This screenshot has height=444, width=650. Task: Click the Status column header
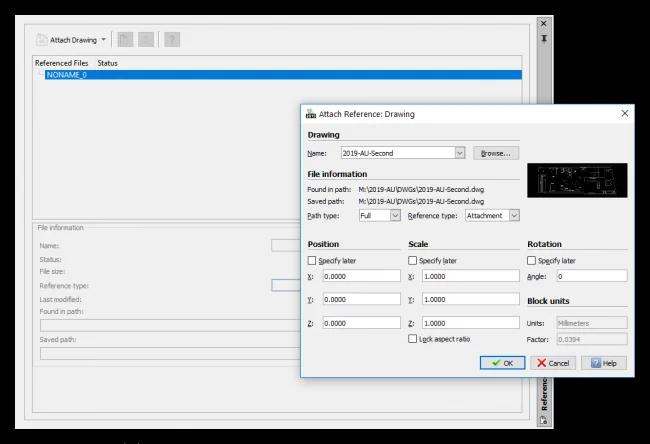tap(107, 63)
